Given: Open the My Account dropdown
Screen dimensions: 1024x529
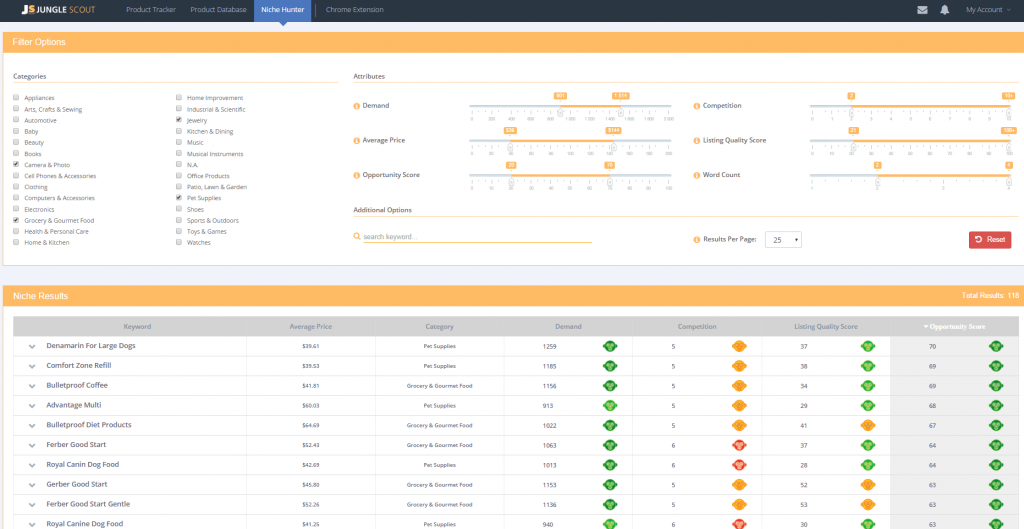Looking at the screenshot, I should [x=988, y=10].
